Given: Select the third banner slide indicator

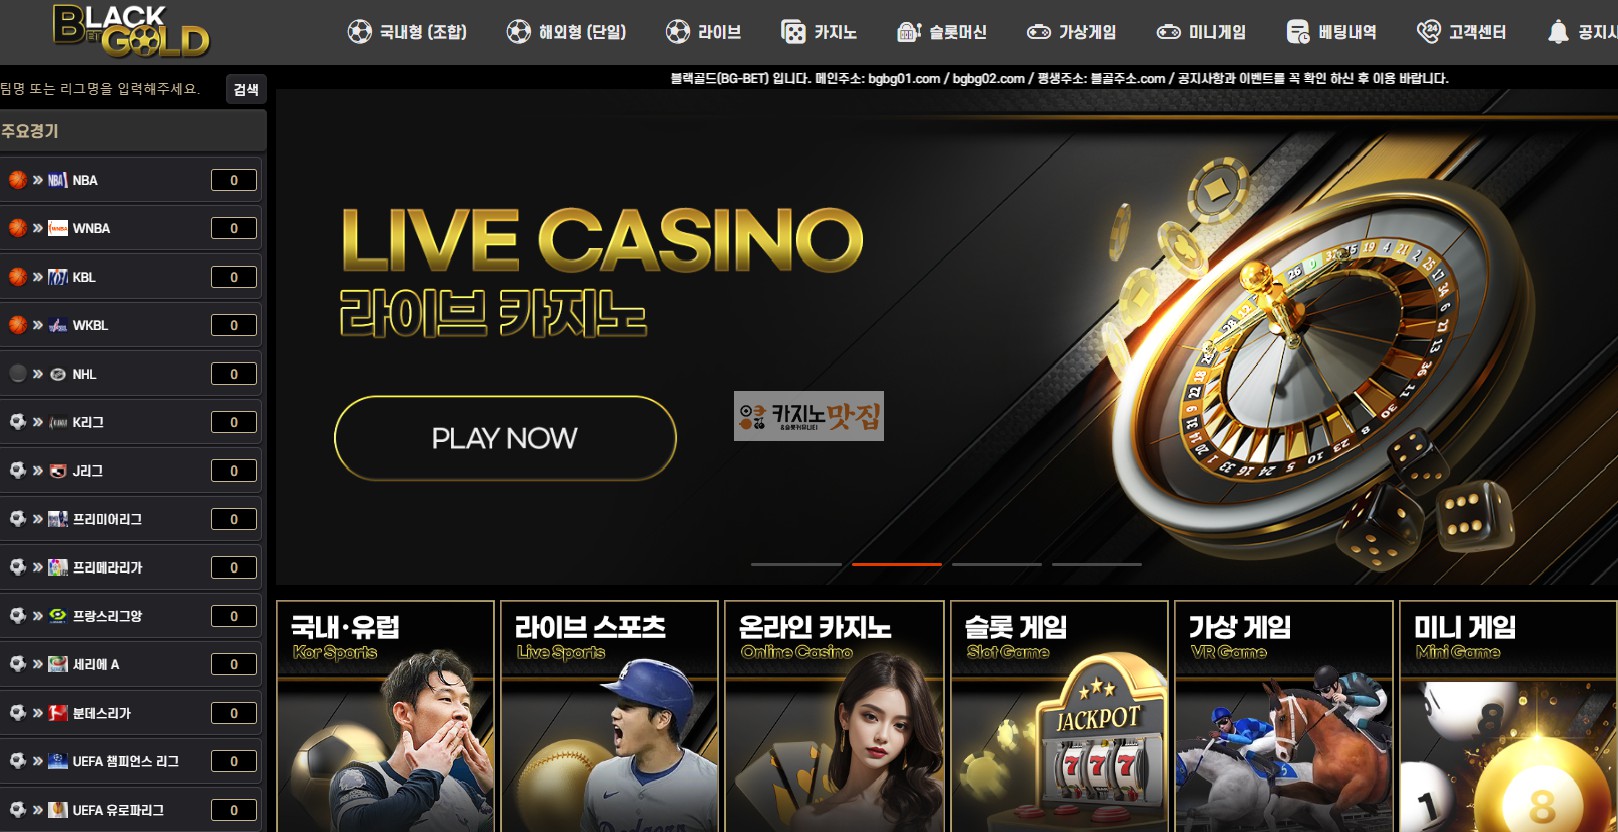Looking at the screenshot, I should coord(997,564).
